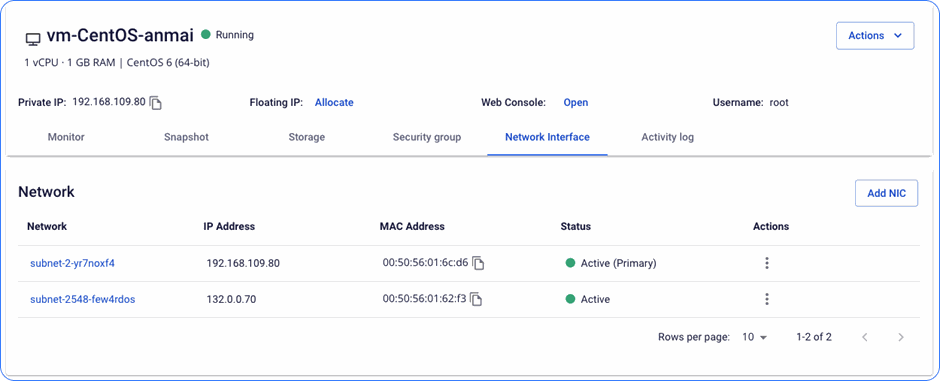
Task: Open subnet-2548-few4rdos network link
Action: (x=82, y=300)
